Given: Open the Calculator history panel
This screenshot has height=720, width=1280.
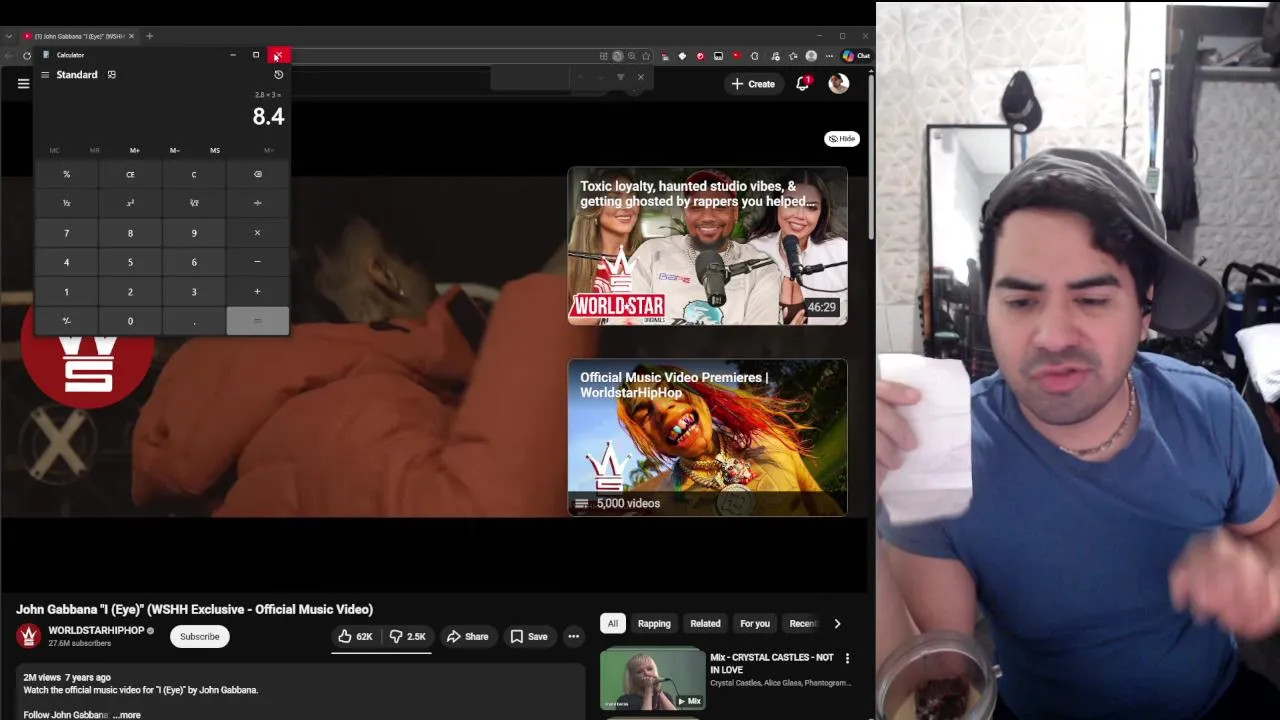Looking at the screenshot, I should click(x=278, y=75).
